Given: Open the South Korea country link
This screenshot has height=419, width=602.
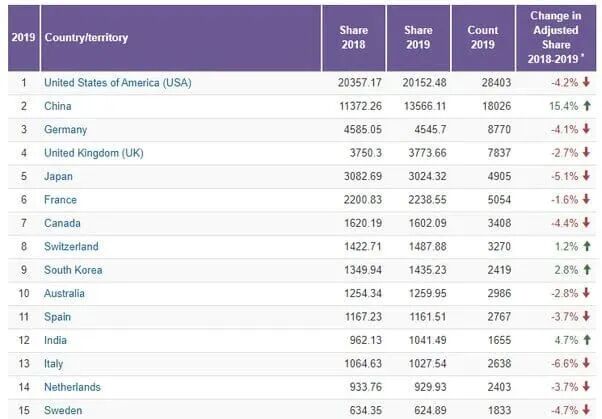Looking at the screenshot, I should [x=73, y=270].
